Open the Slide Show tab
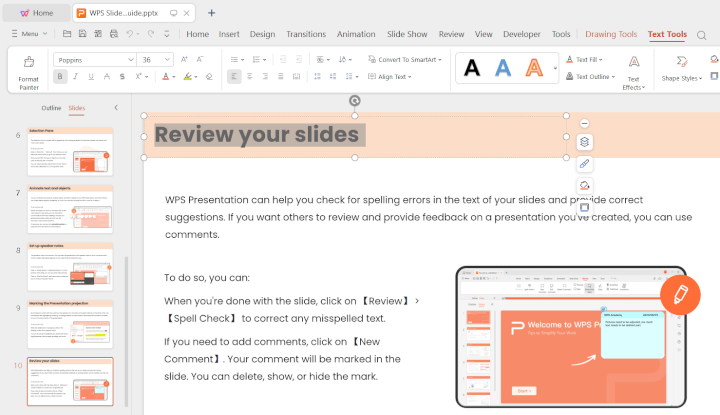This screenshot has width=720, height=415. pos(407,34)
